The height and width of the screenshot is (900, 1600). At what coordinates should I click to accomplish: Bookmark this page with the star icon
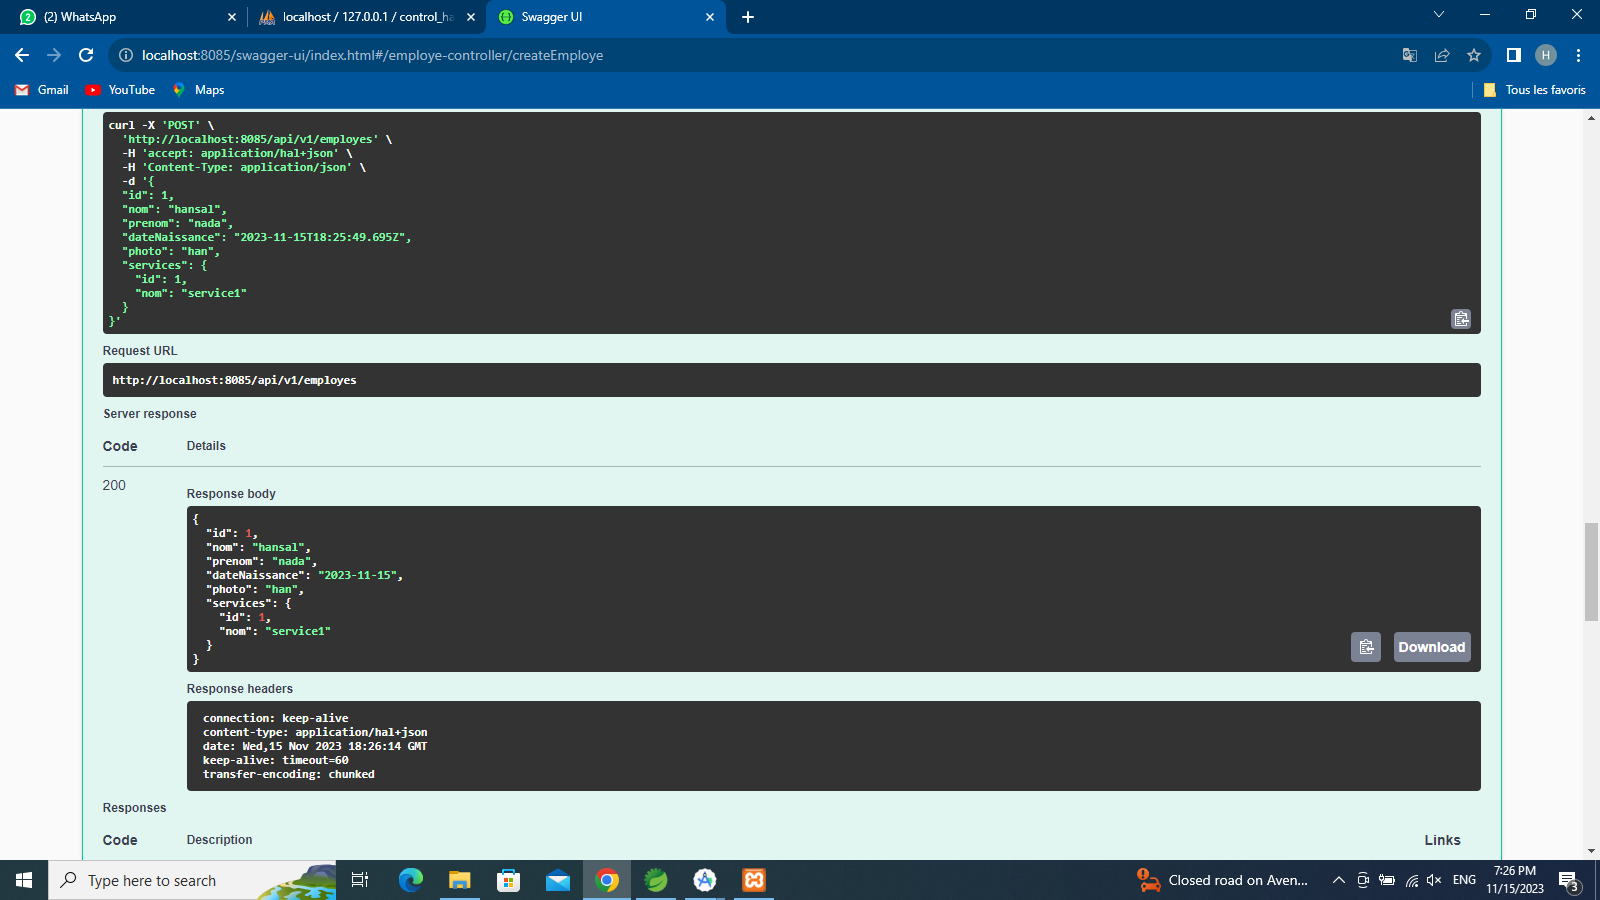[1473, 56]
